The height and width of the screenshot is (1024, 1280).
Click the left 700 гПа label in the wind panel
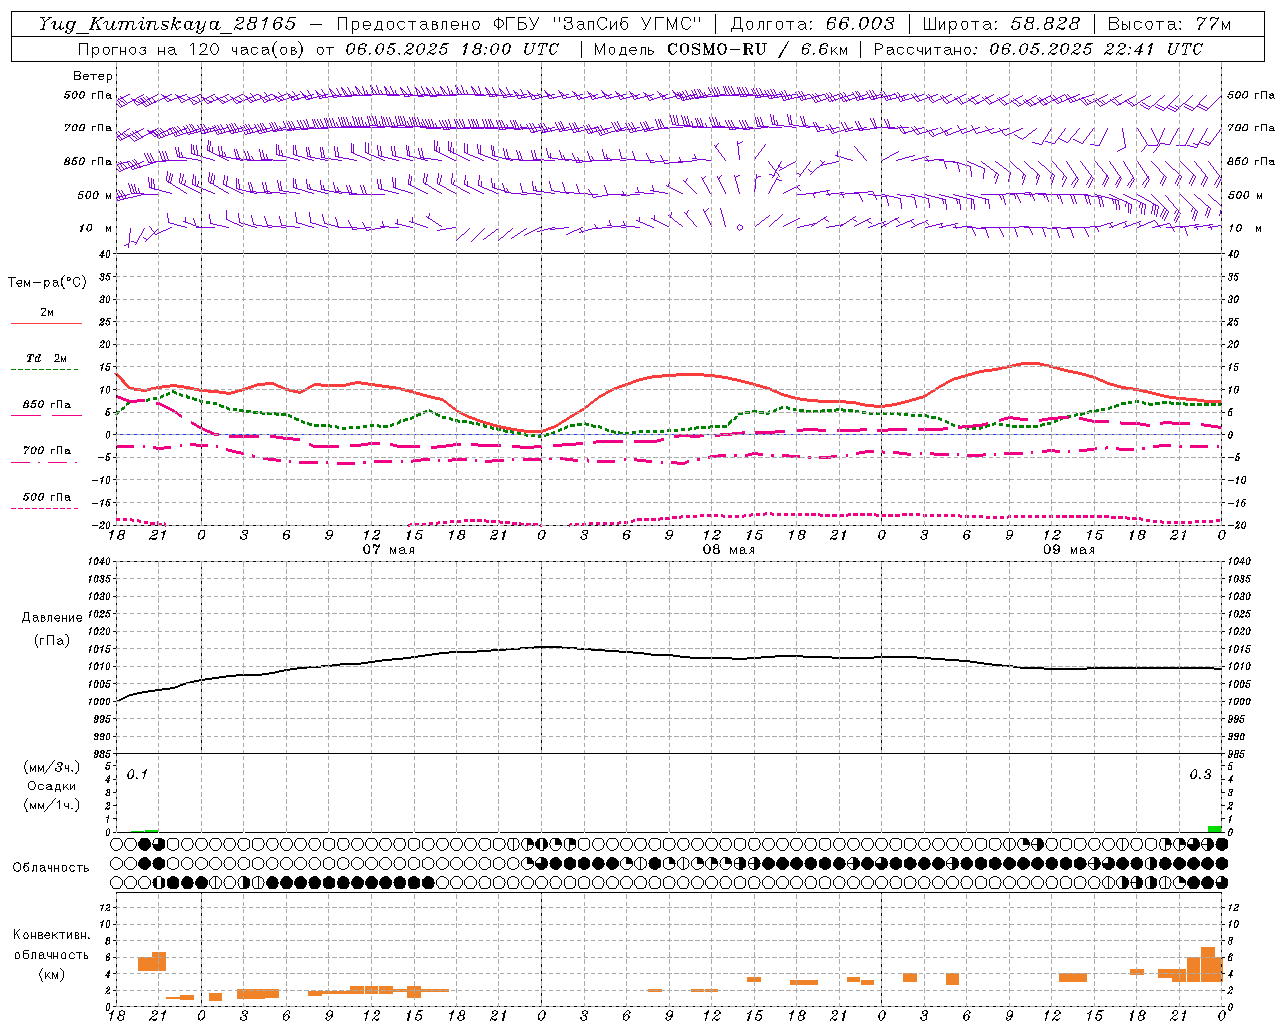click(x=88, y=128)
